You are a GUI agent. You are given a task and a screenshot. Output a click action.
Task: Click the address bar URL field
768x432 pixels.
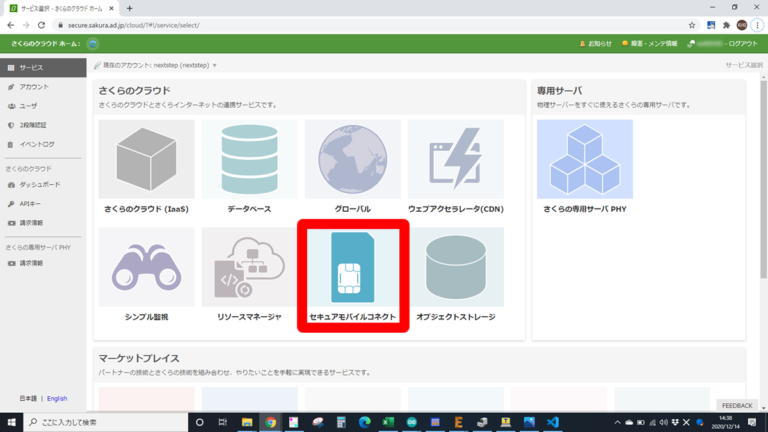pos(372,25)
